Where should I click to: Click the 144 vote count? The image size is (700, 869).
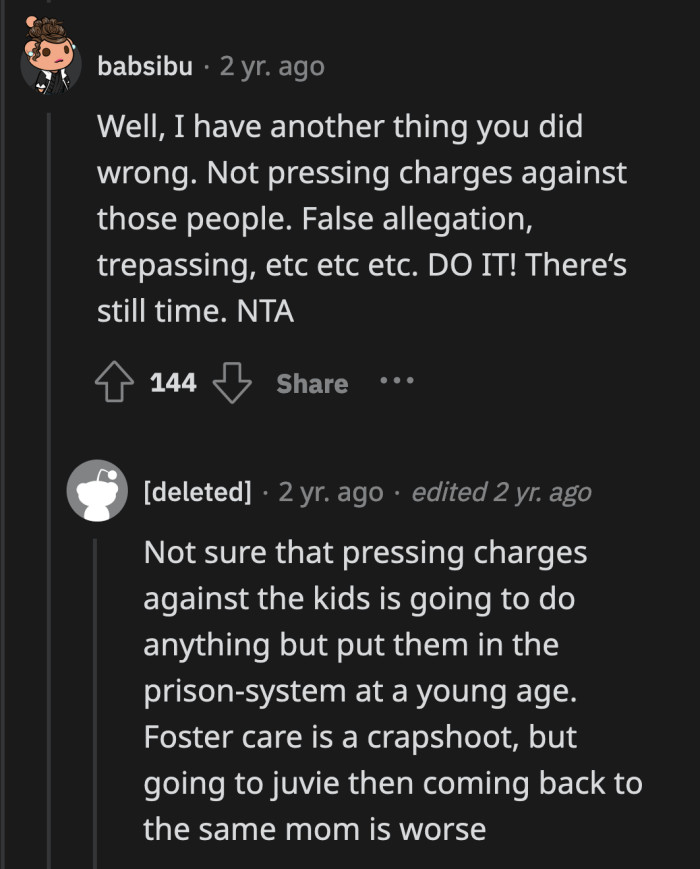click(173, 382)
